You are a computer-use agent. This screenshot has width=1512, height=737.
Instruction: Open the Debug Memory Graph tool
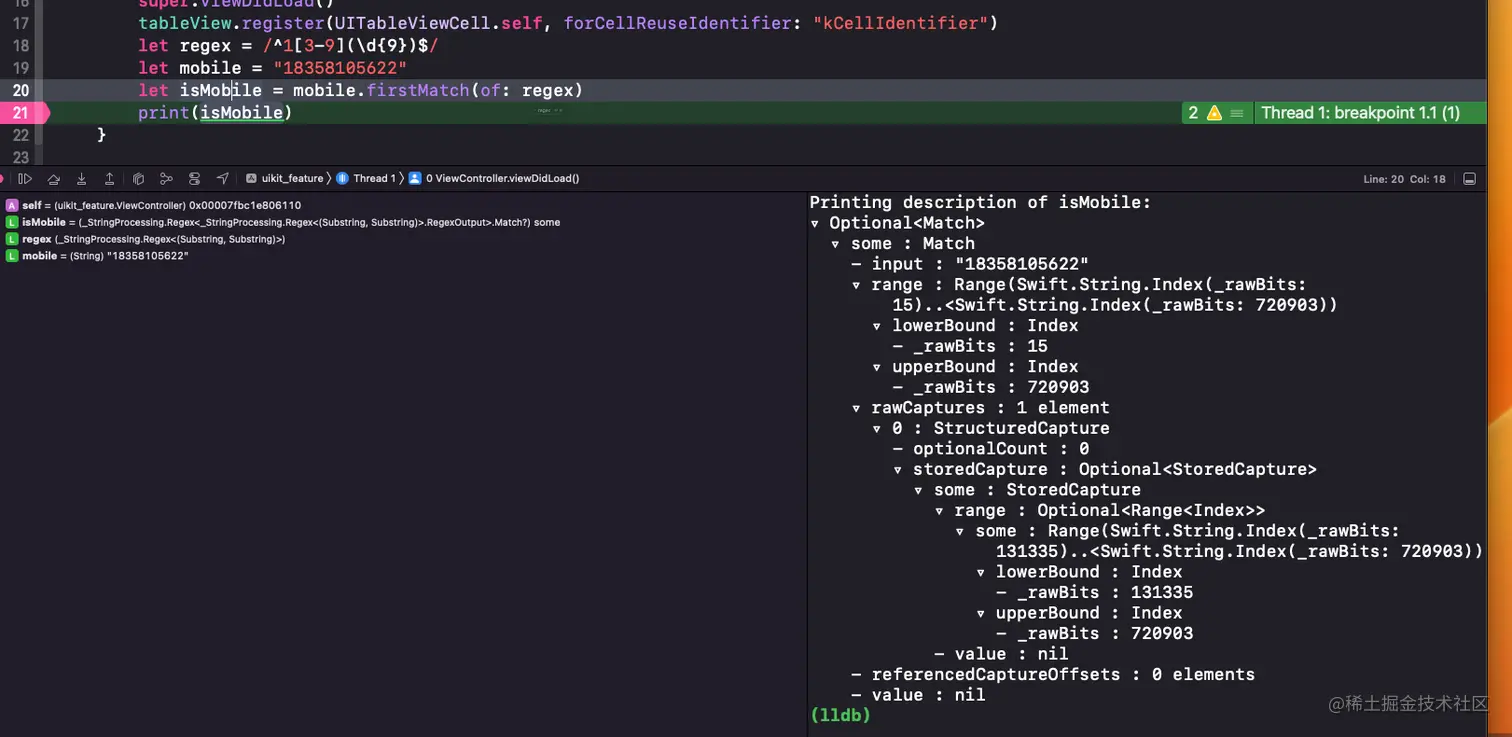click(x=166, y=179)
